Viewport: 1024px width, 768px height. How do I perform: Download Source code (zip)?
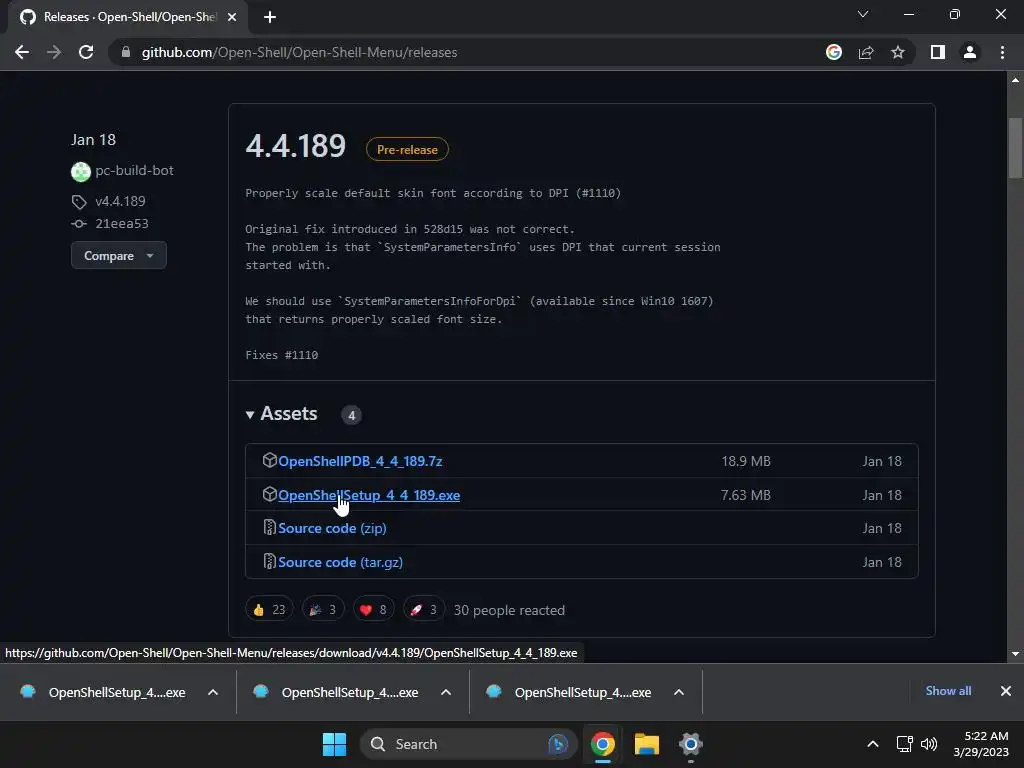click(x=332, y=528)
